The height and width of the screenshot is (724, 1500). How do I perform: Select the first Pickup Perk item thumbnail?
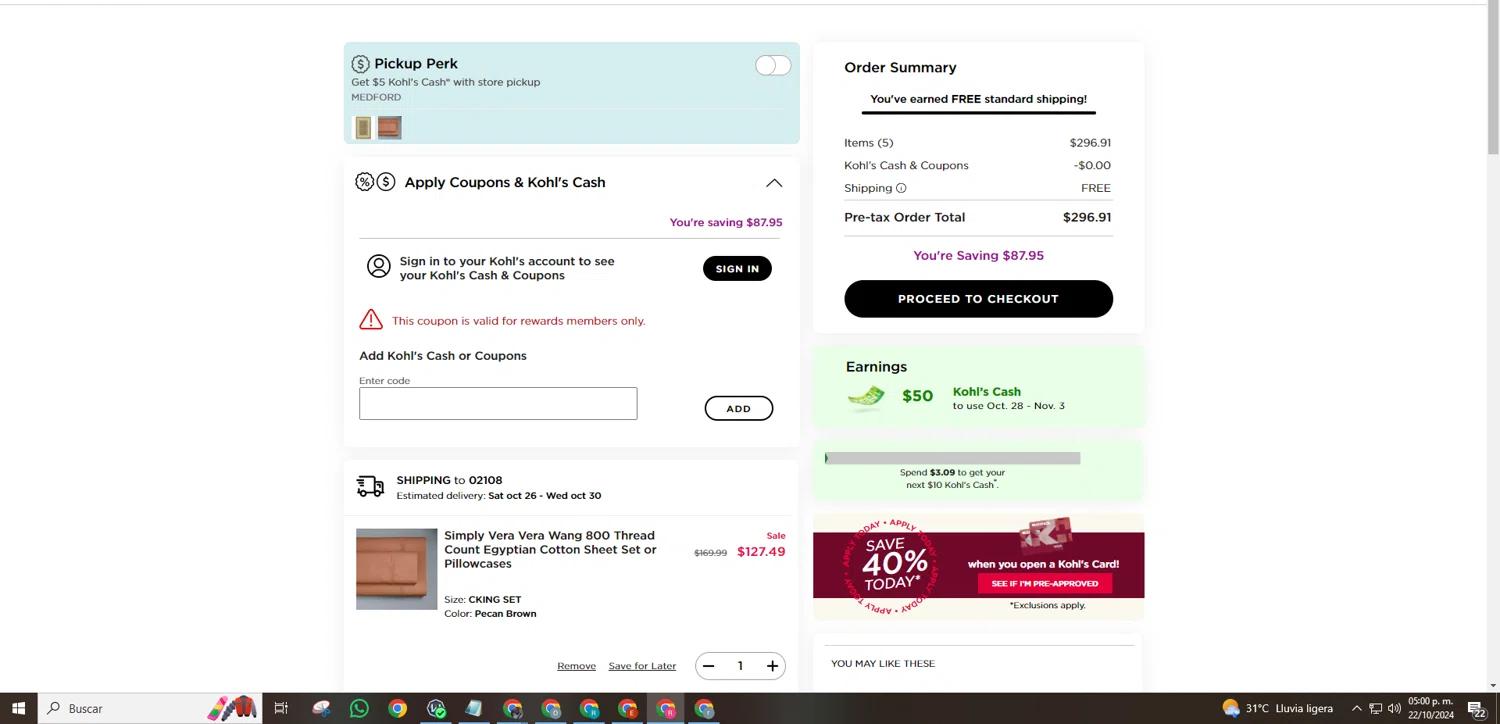(363, 127)
